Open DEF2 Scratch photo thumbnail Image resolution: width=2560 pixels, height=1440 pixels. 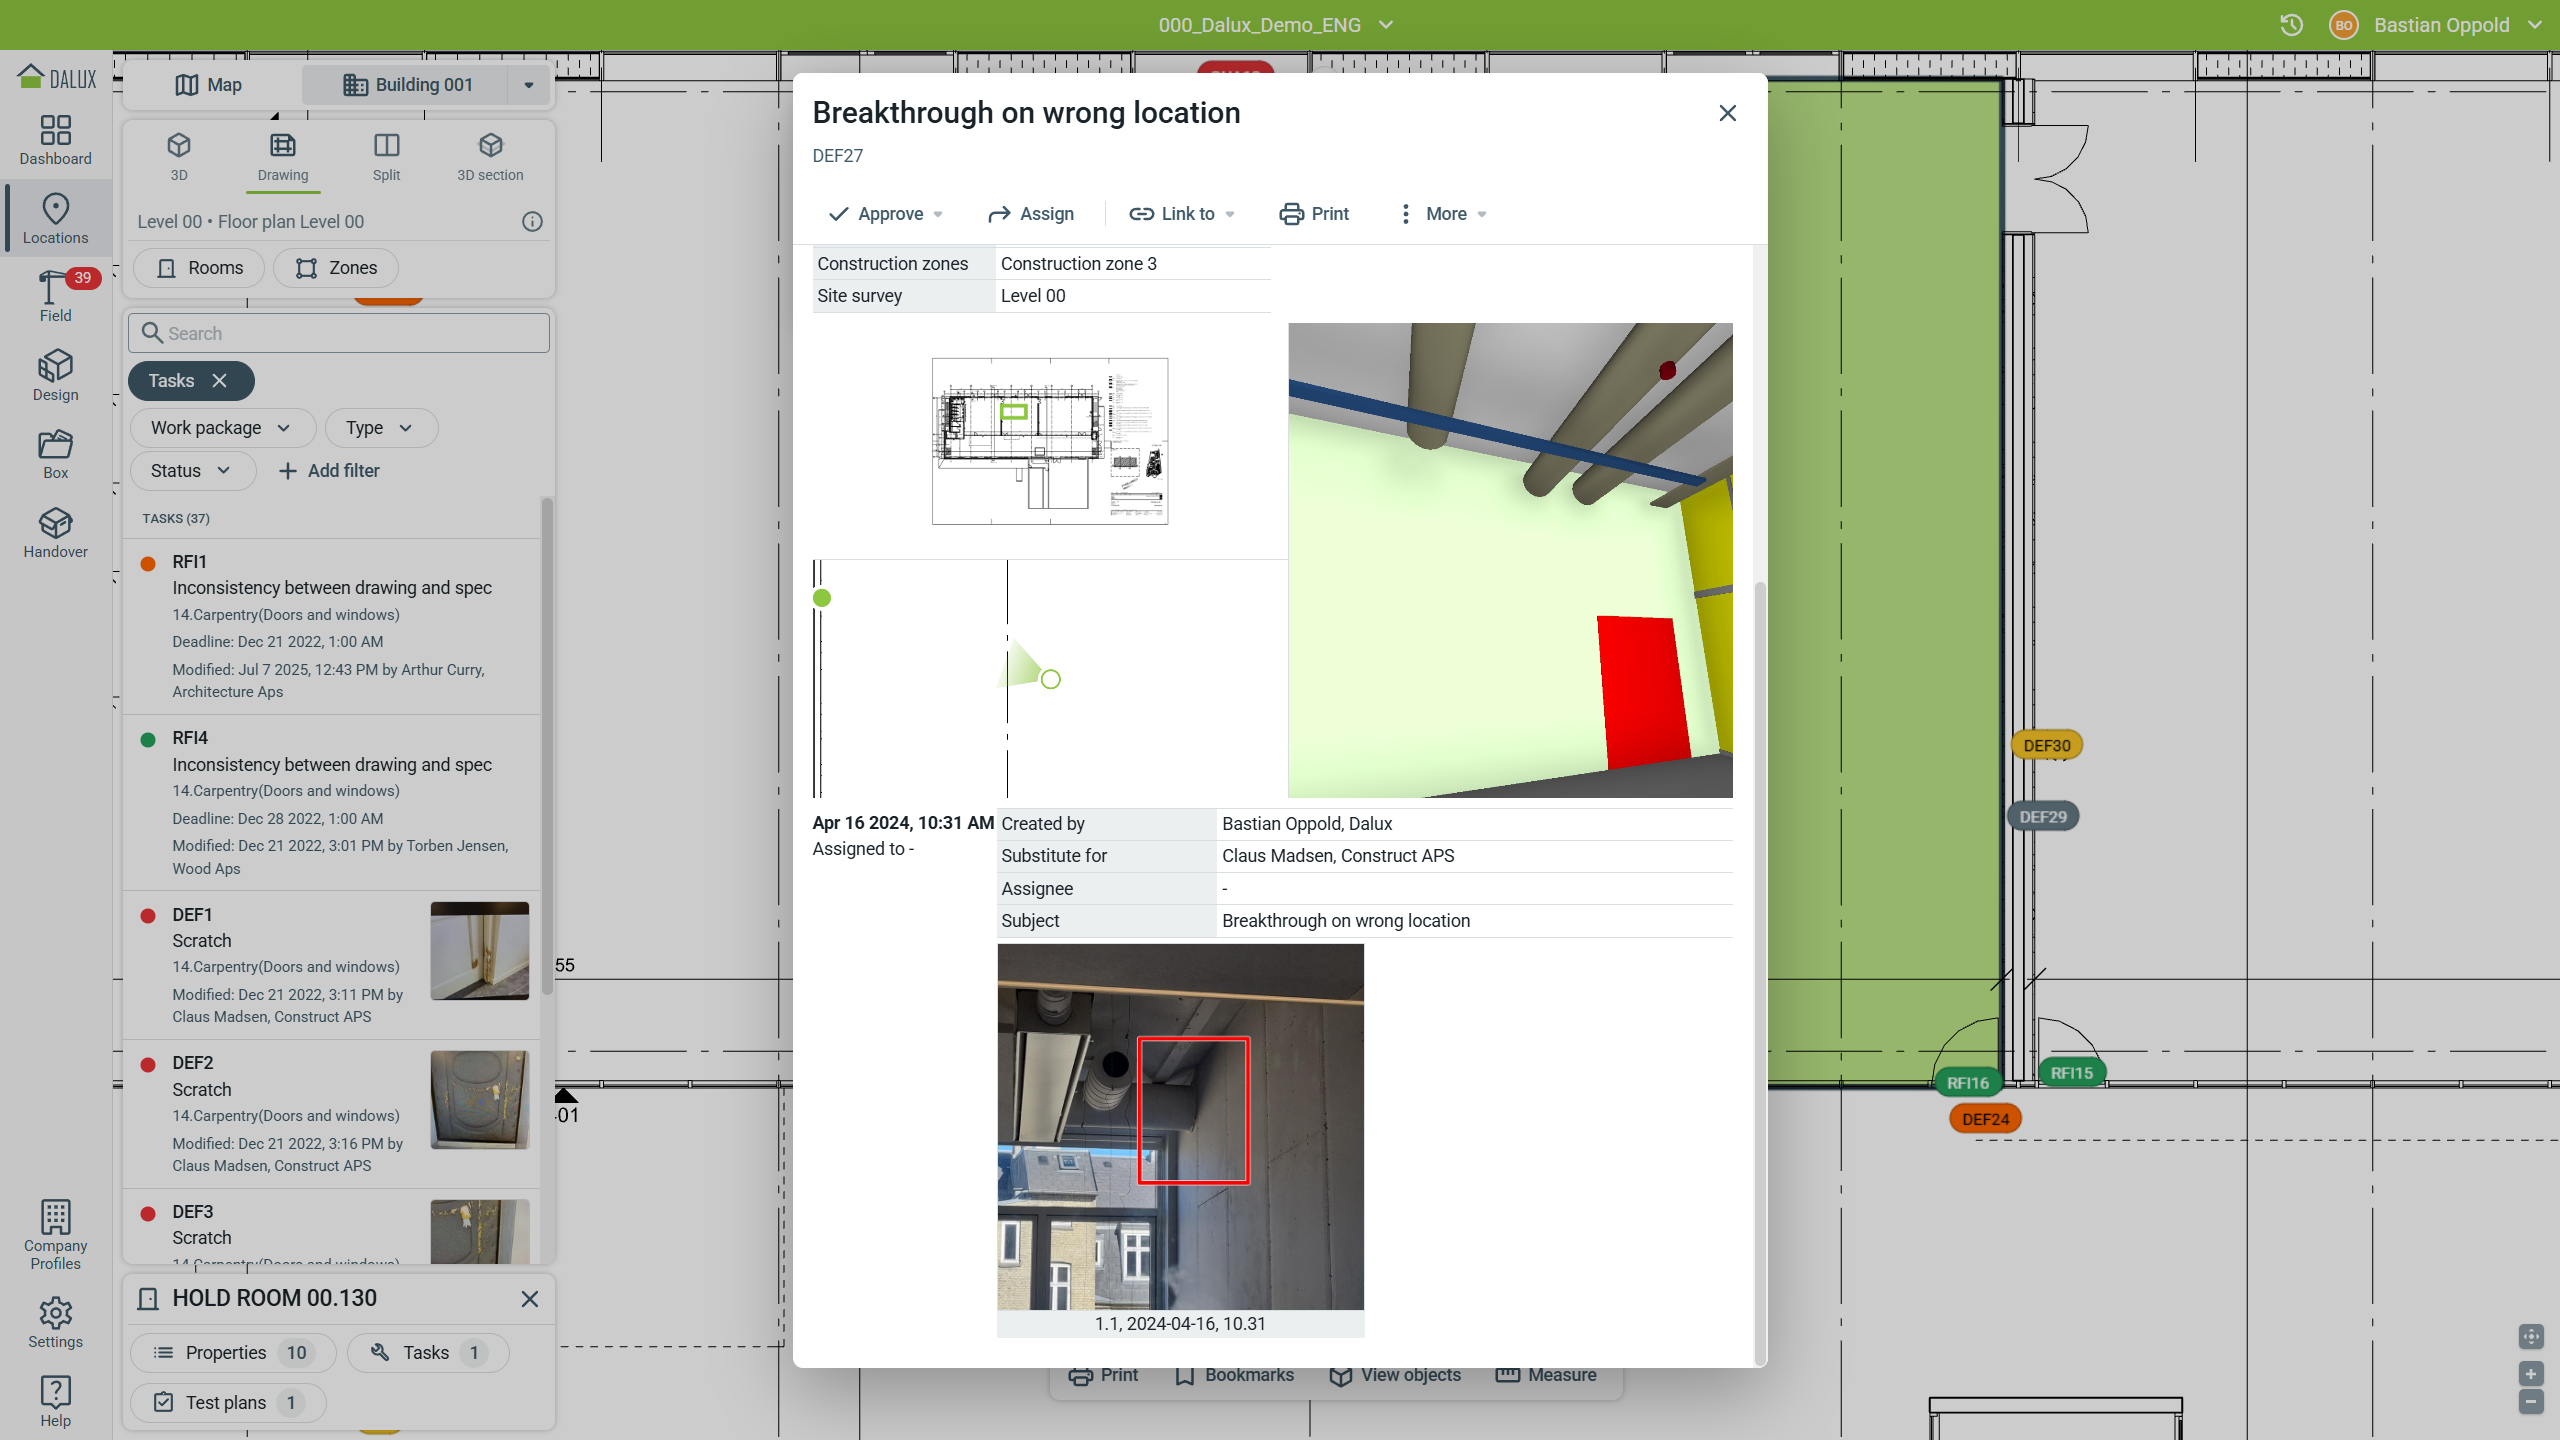coord(480,1100)
